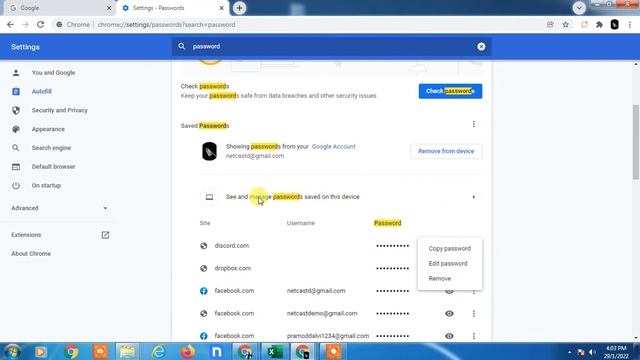Go back using the browser back arrow
The image size is (640, 360).
tap(10, 24)
